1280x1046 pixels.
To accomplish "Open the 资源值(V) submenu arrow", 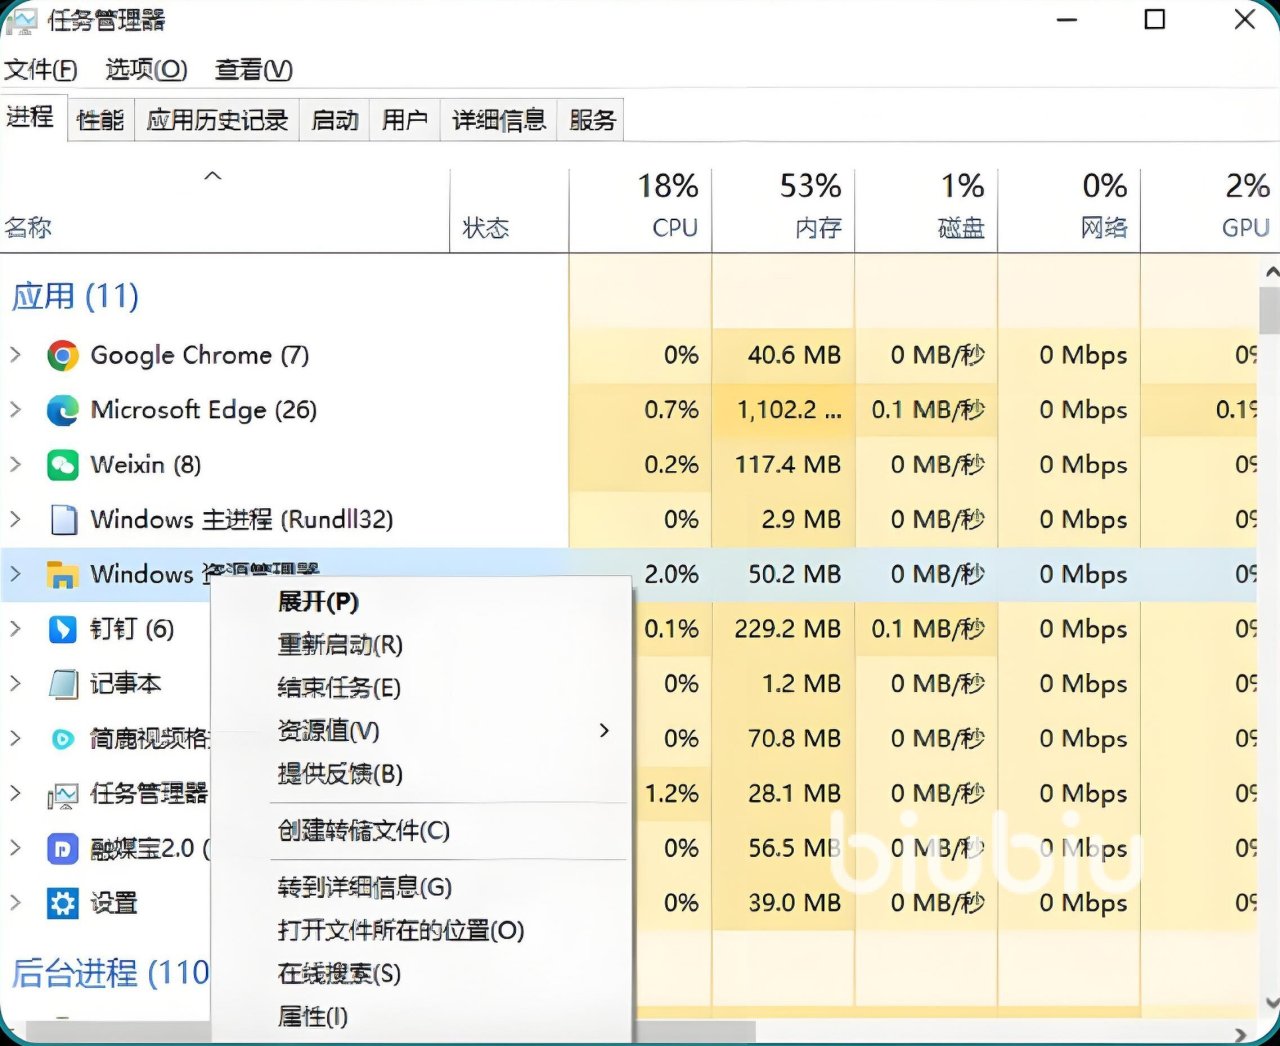I will point(604,731).
